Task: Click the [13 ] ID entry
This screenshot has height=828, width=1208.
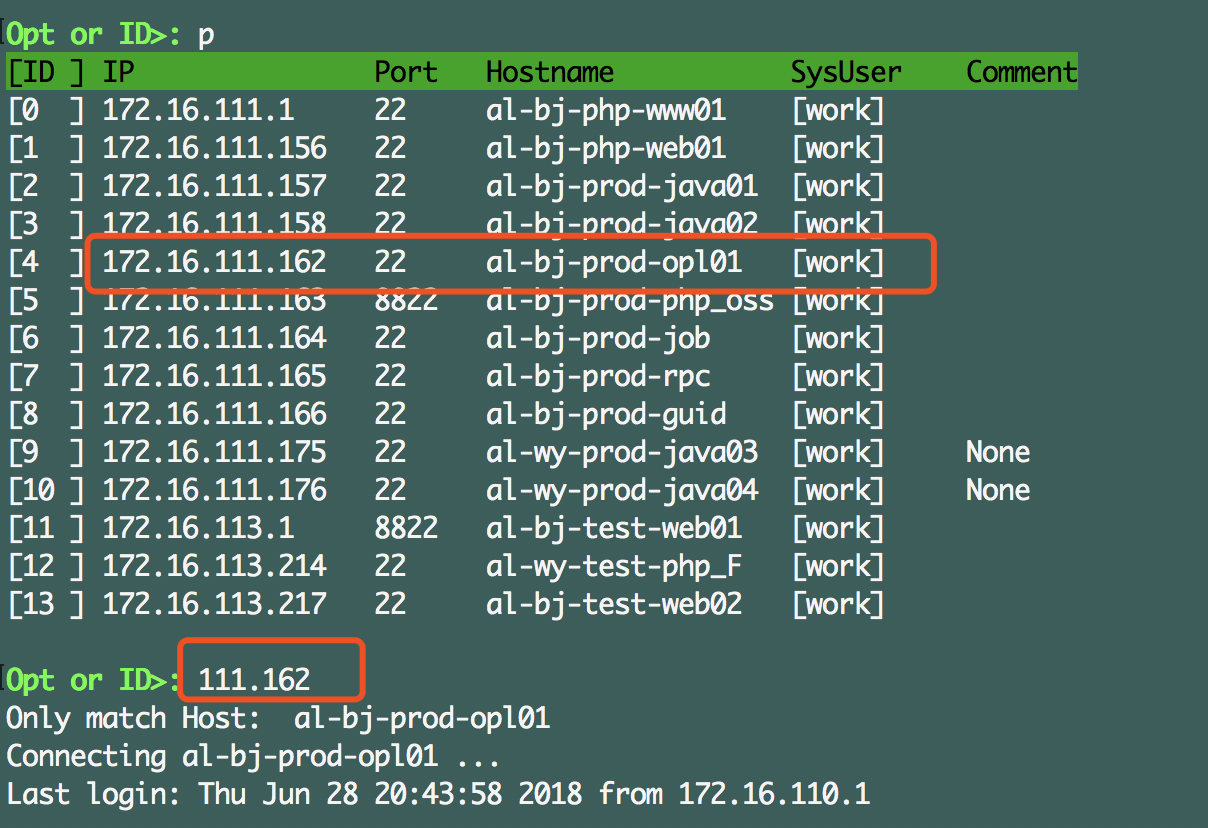Action: click(46, 604)
